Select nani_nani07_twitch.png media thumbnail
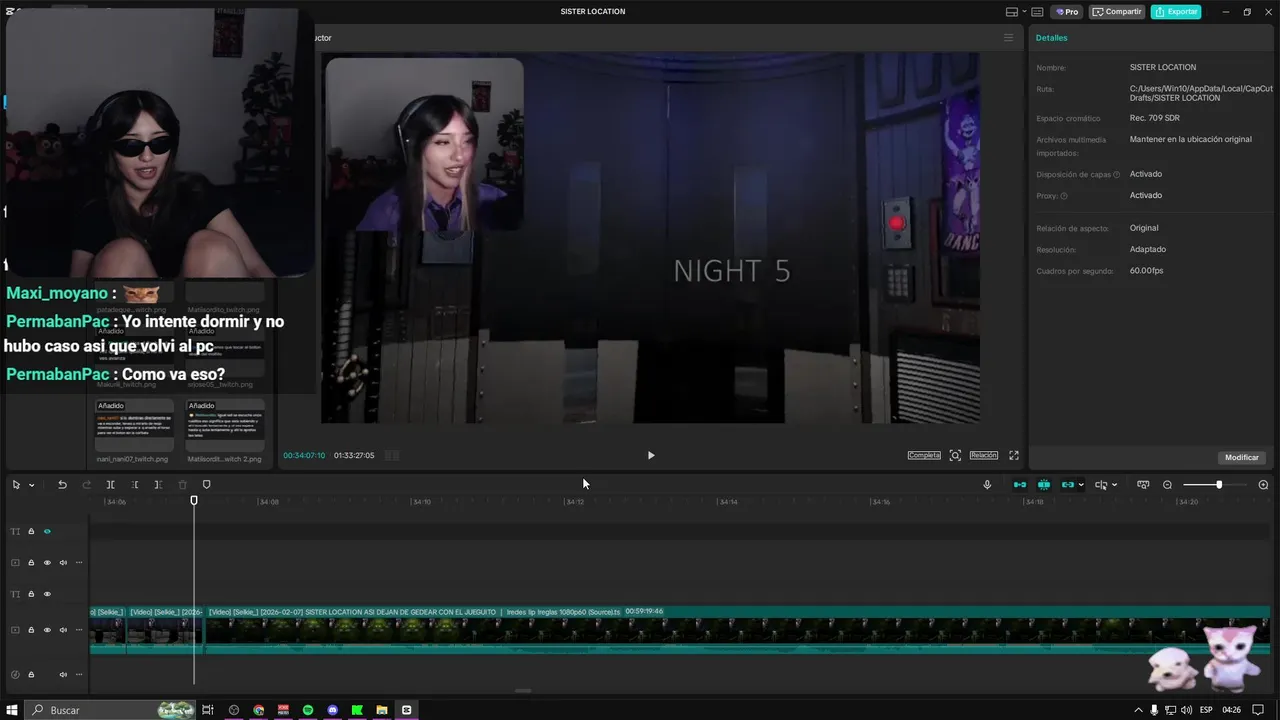The width and height of the screenshot is (1280, 720). coord(134,426)
